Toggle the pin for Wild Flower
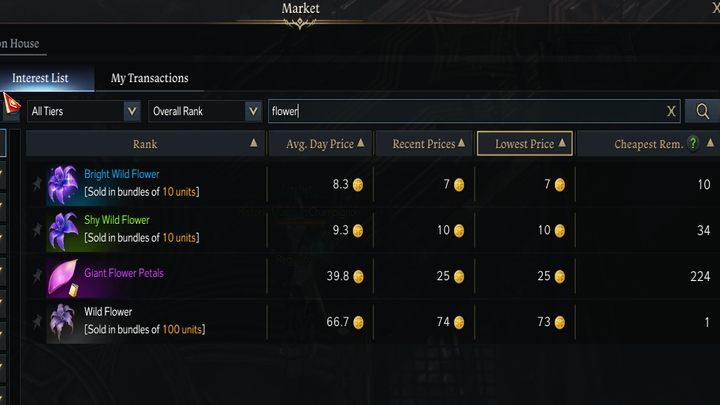Image resolution: width=720 pixels, height=405 pixels. point(37,321)
